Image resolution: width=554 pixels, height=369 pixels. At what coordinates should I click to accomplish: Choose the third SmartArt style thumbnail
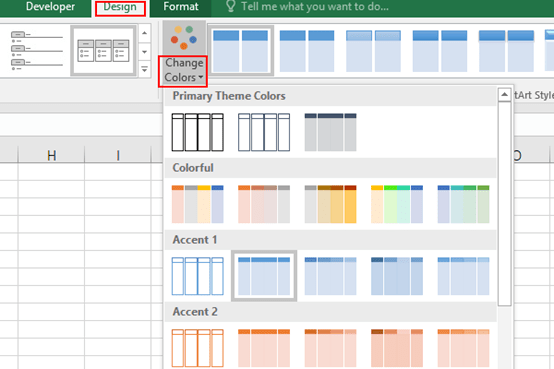coord(373,51)
